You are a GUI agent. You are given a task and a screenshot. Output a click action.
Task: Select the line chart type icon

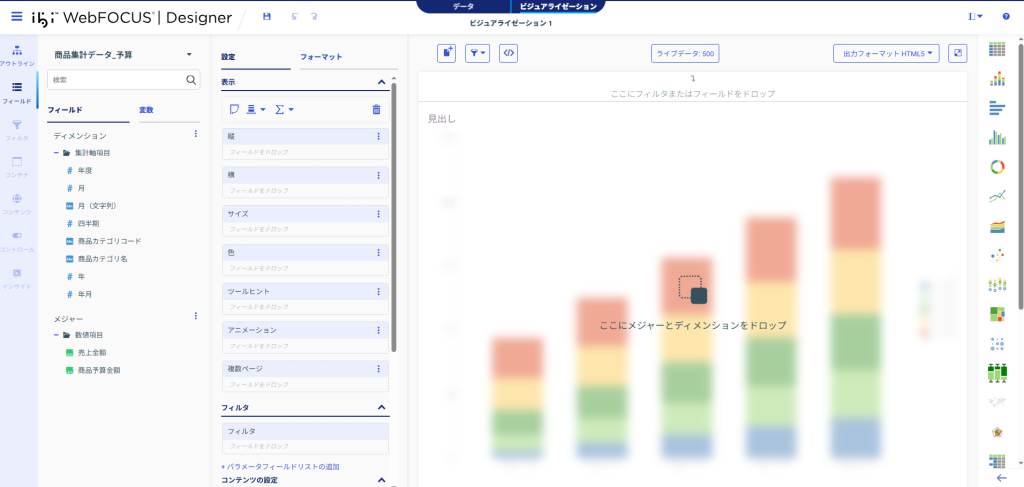pyautogui.click(x=996, y=196)
